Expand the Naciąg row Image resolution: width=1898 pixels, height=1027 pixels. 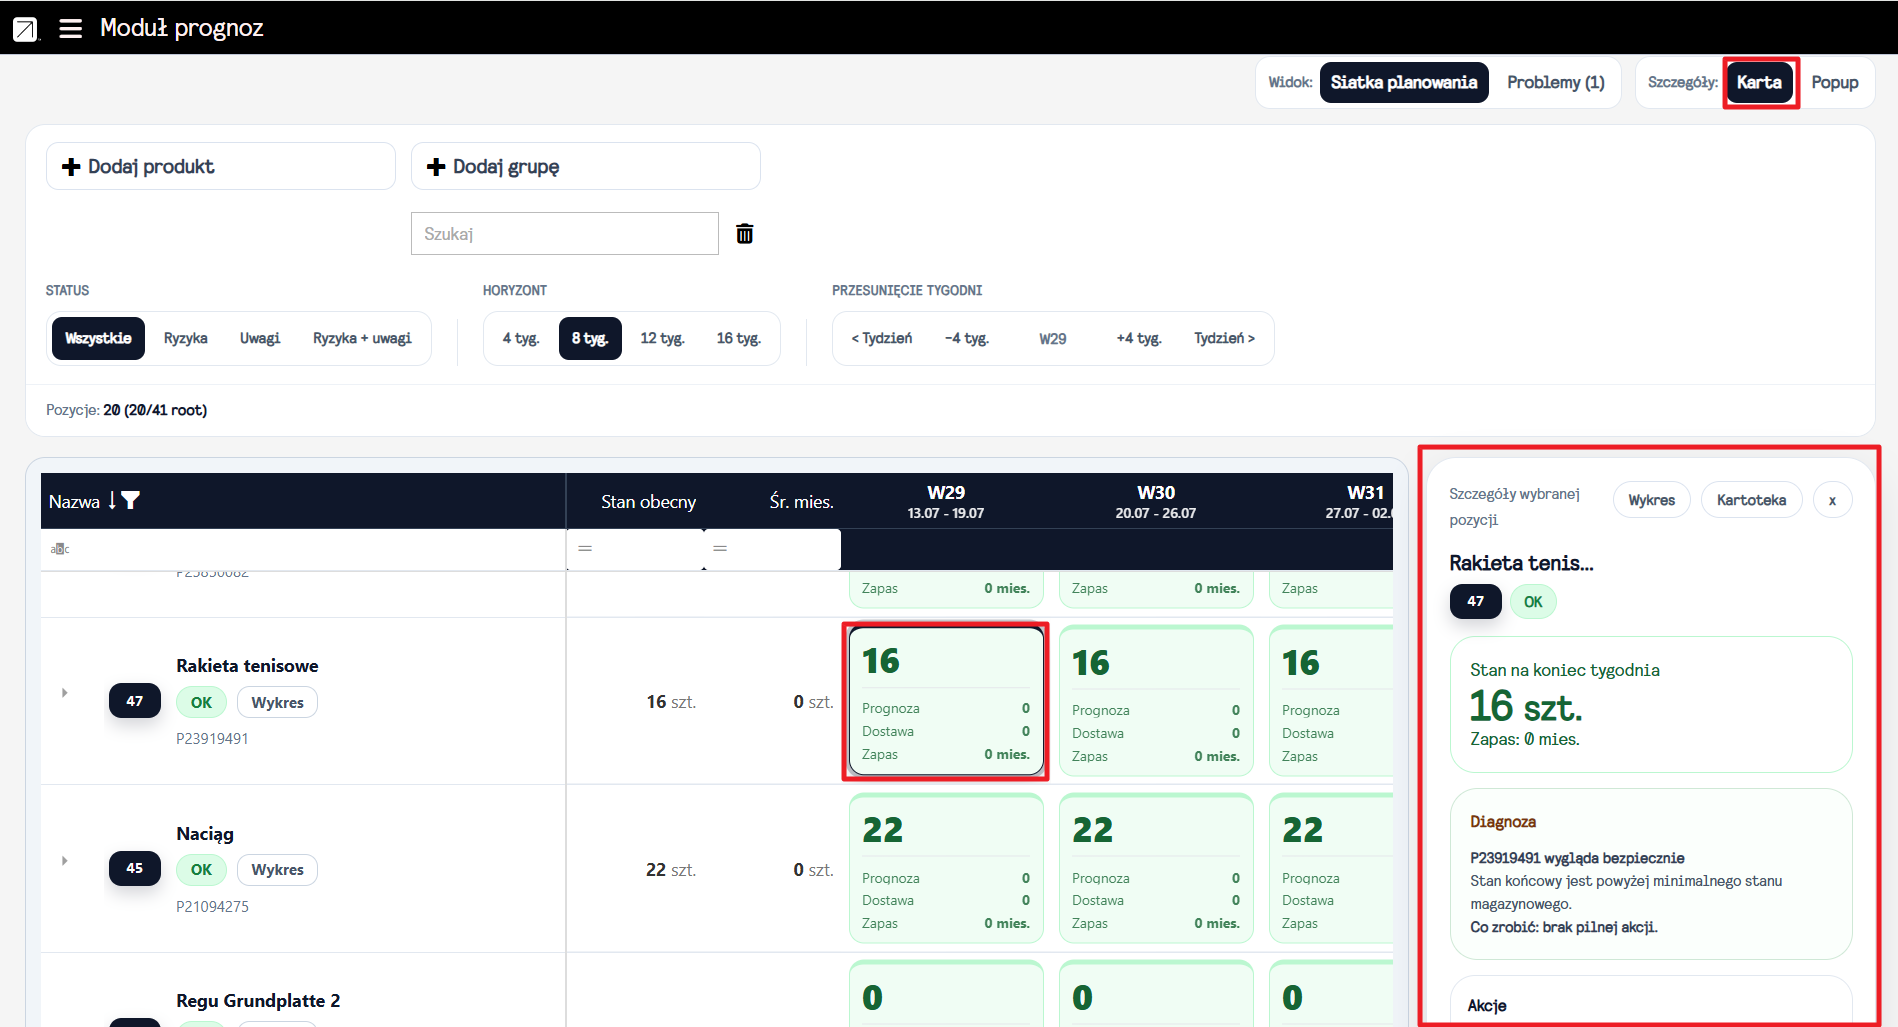click(x=64, y=860)
